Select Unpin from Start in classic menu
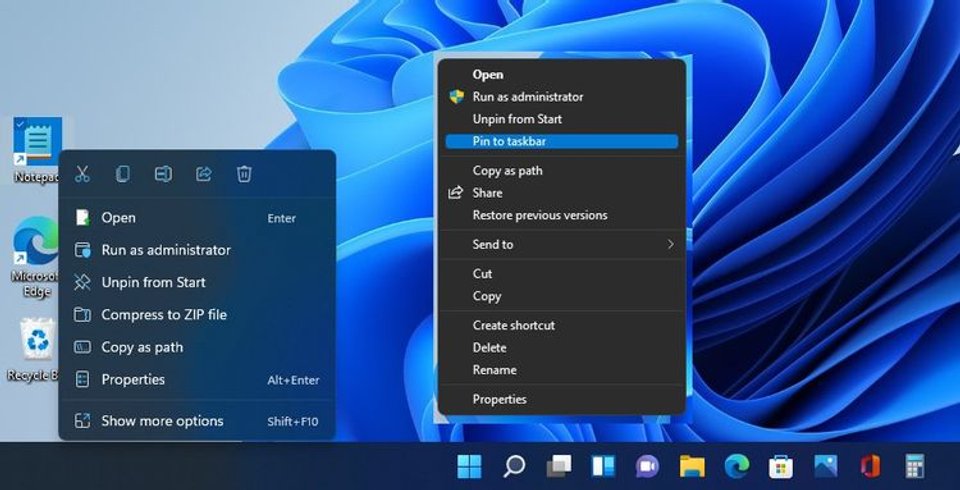 (562, 119)
